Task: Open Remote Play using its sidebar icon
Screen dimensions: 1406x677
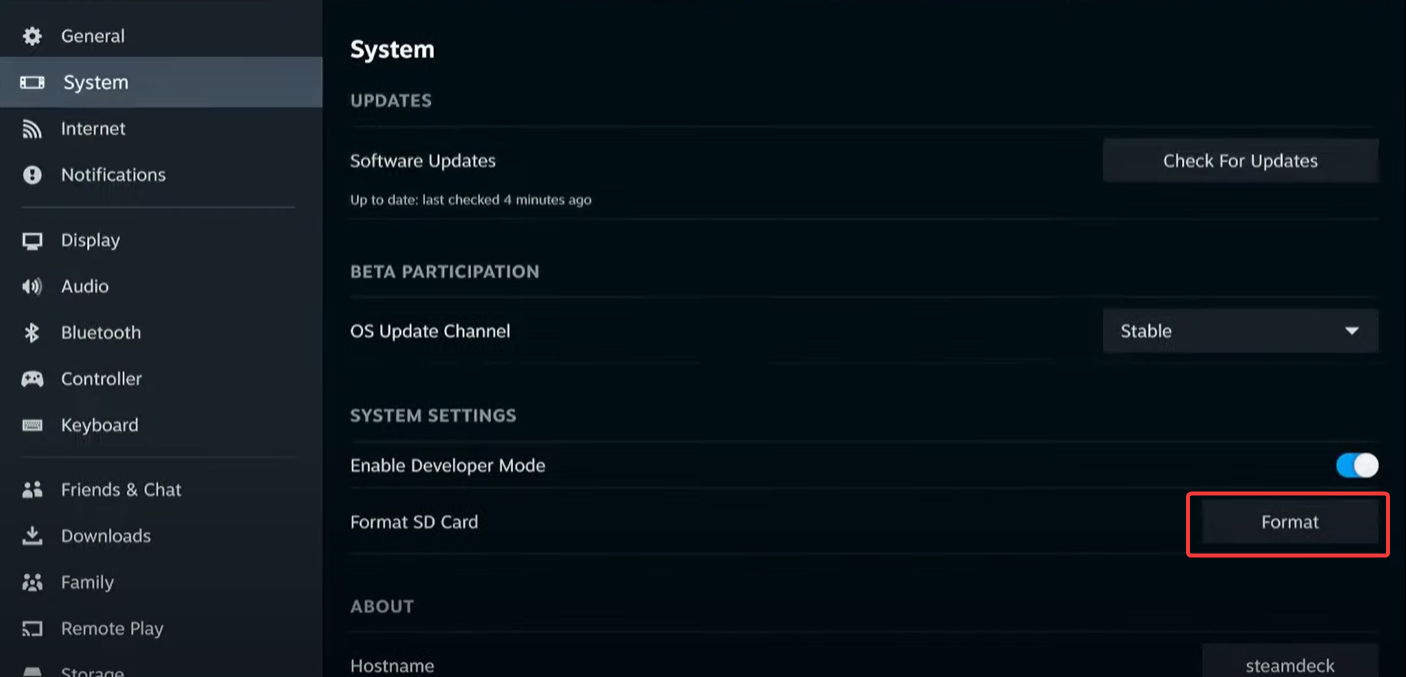Action: point(33,628)
